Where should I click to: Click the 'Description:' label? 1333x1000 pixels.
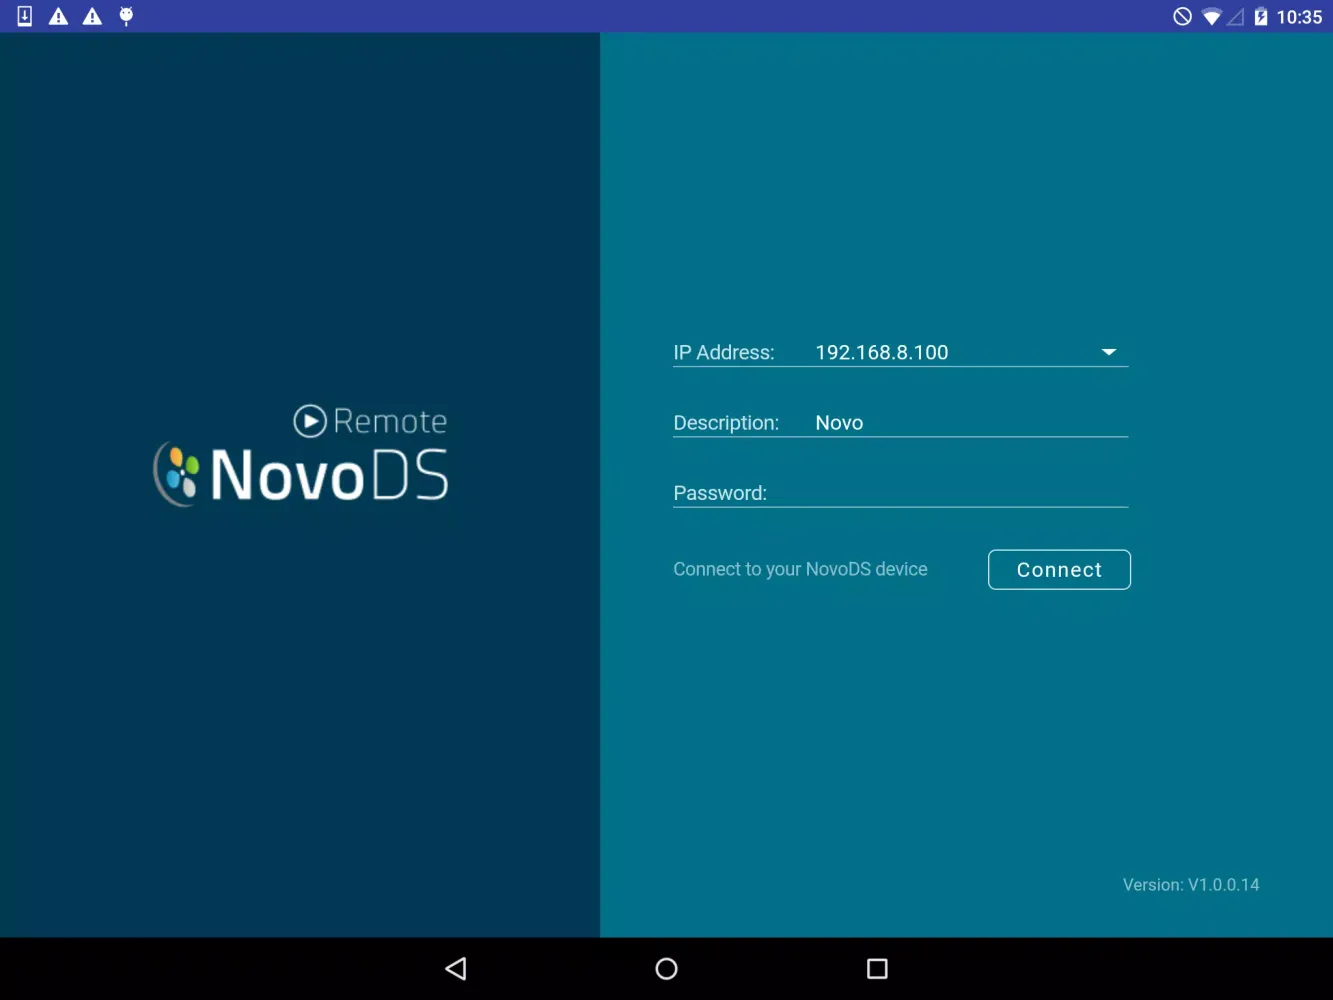(726, 422)
